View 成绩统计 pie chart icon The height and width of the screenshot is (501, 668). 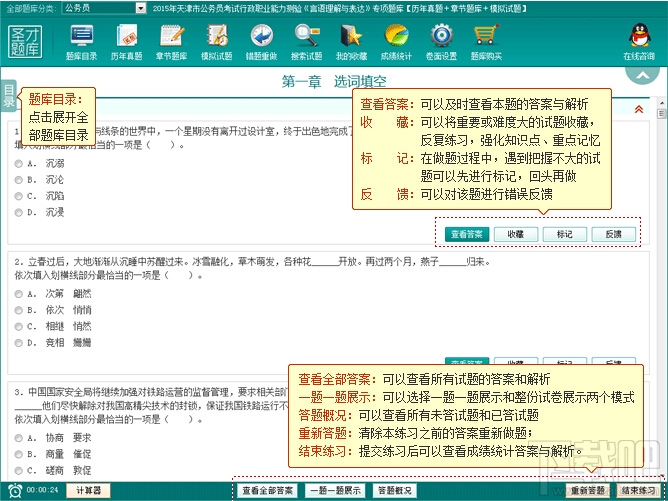pos(396,42)
